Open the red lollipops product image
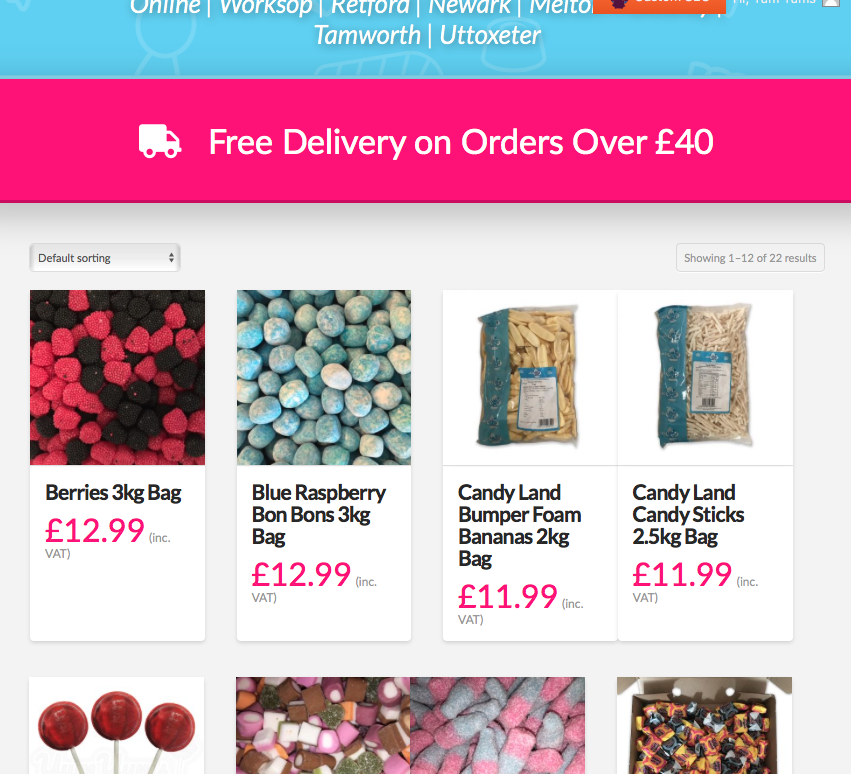The image size is (851, 774). tap(117, 725)
